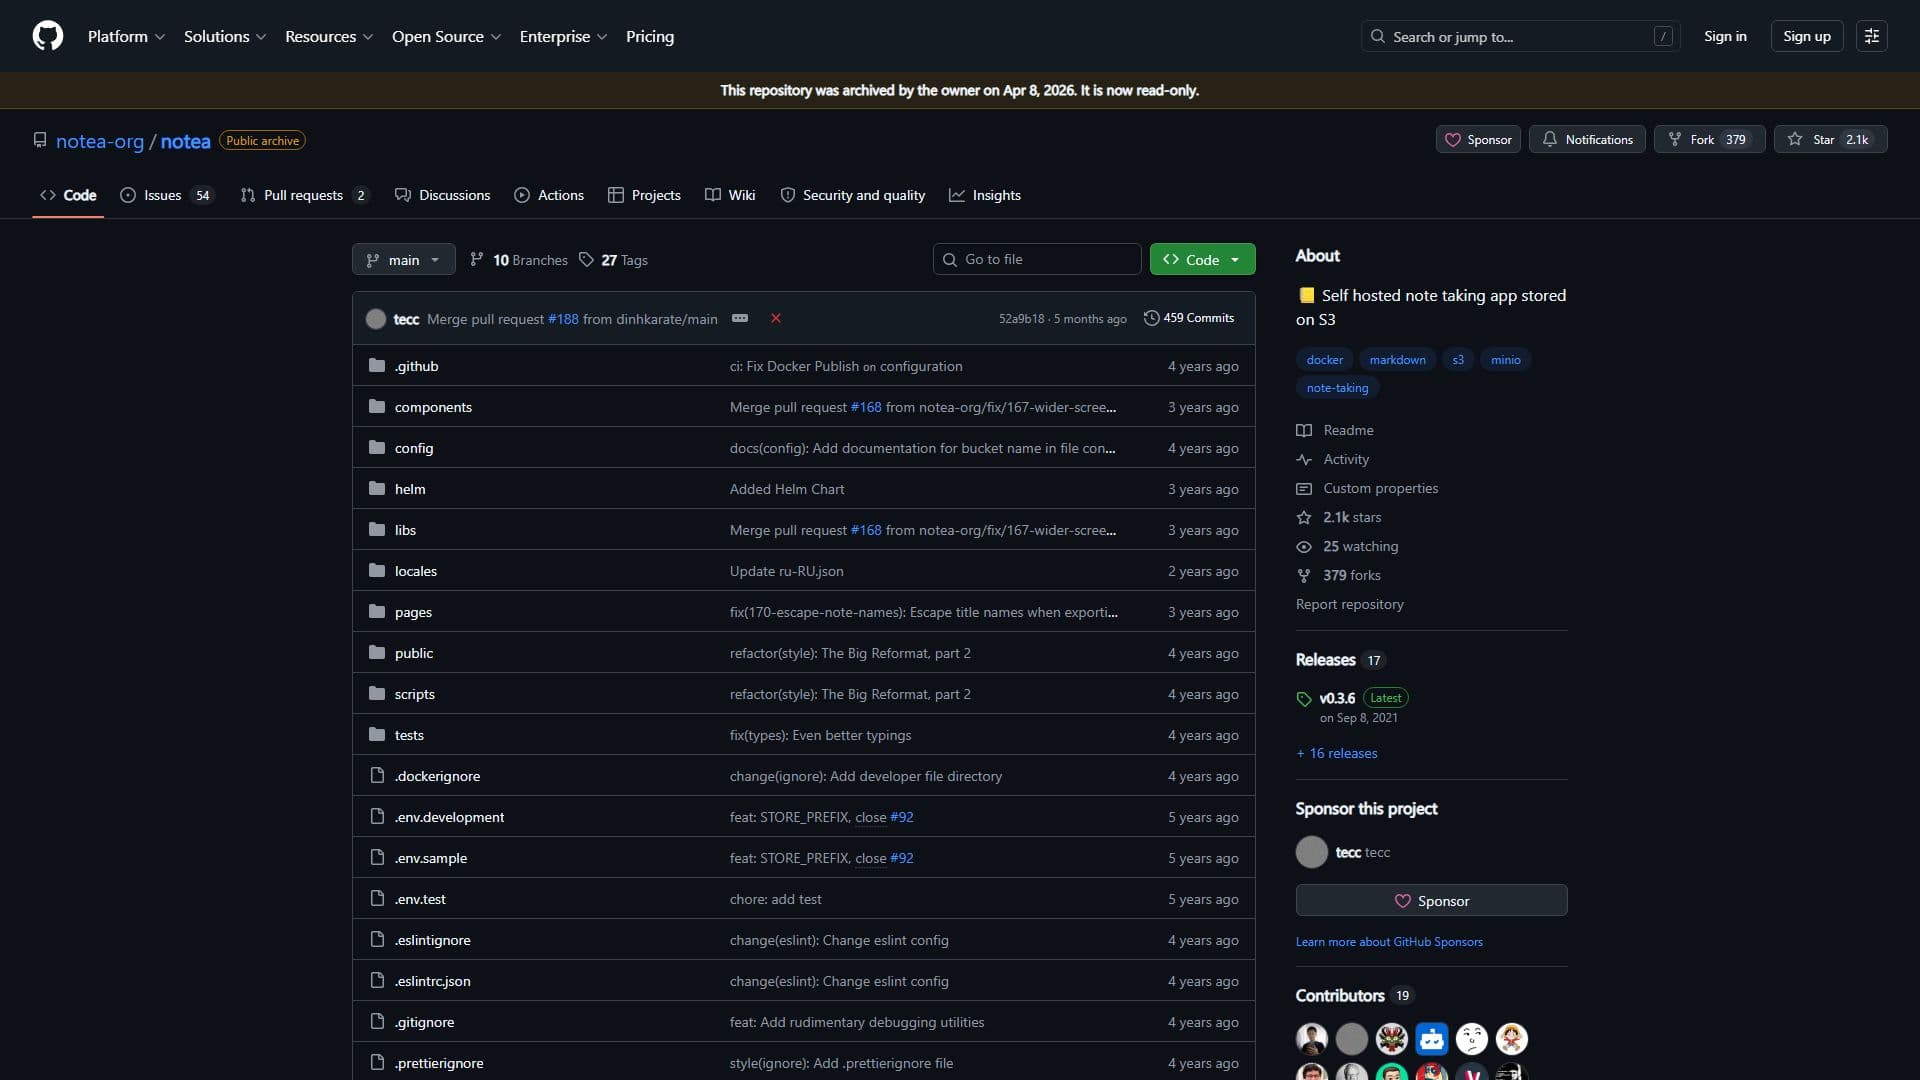Open the Discussions tab
This screenshot has height=1080, width=1920.
click(442, 195)
